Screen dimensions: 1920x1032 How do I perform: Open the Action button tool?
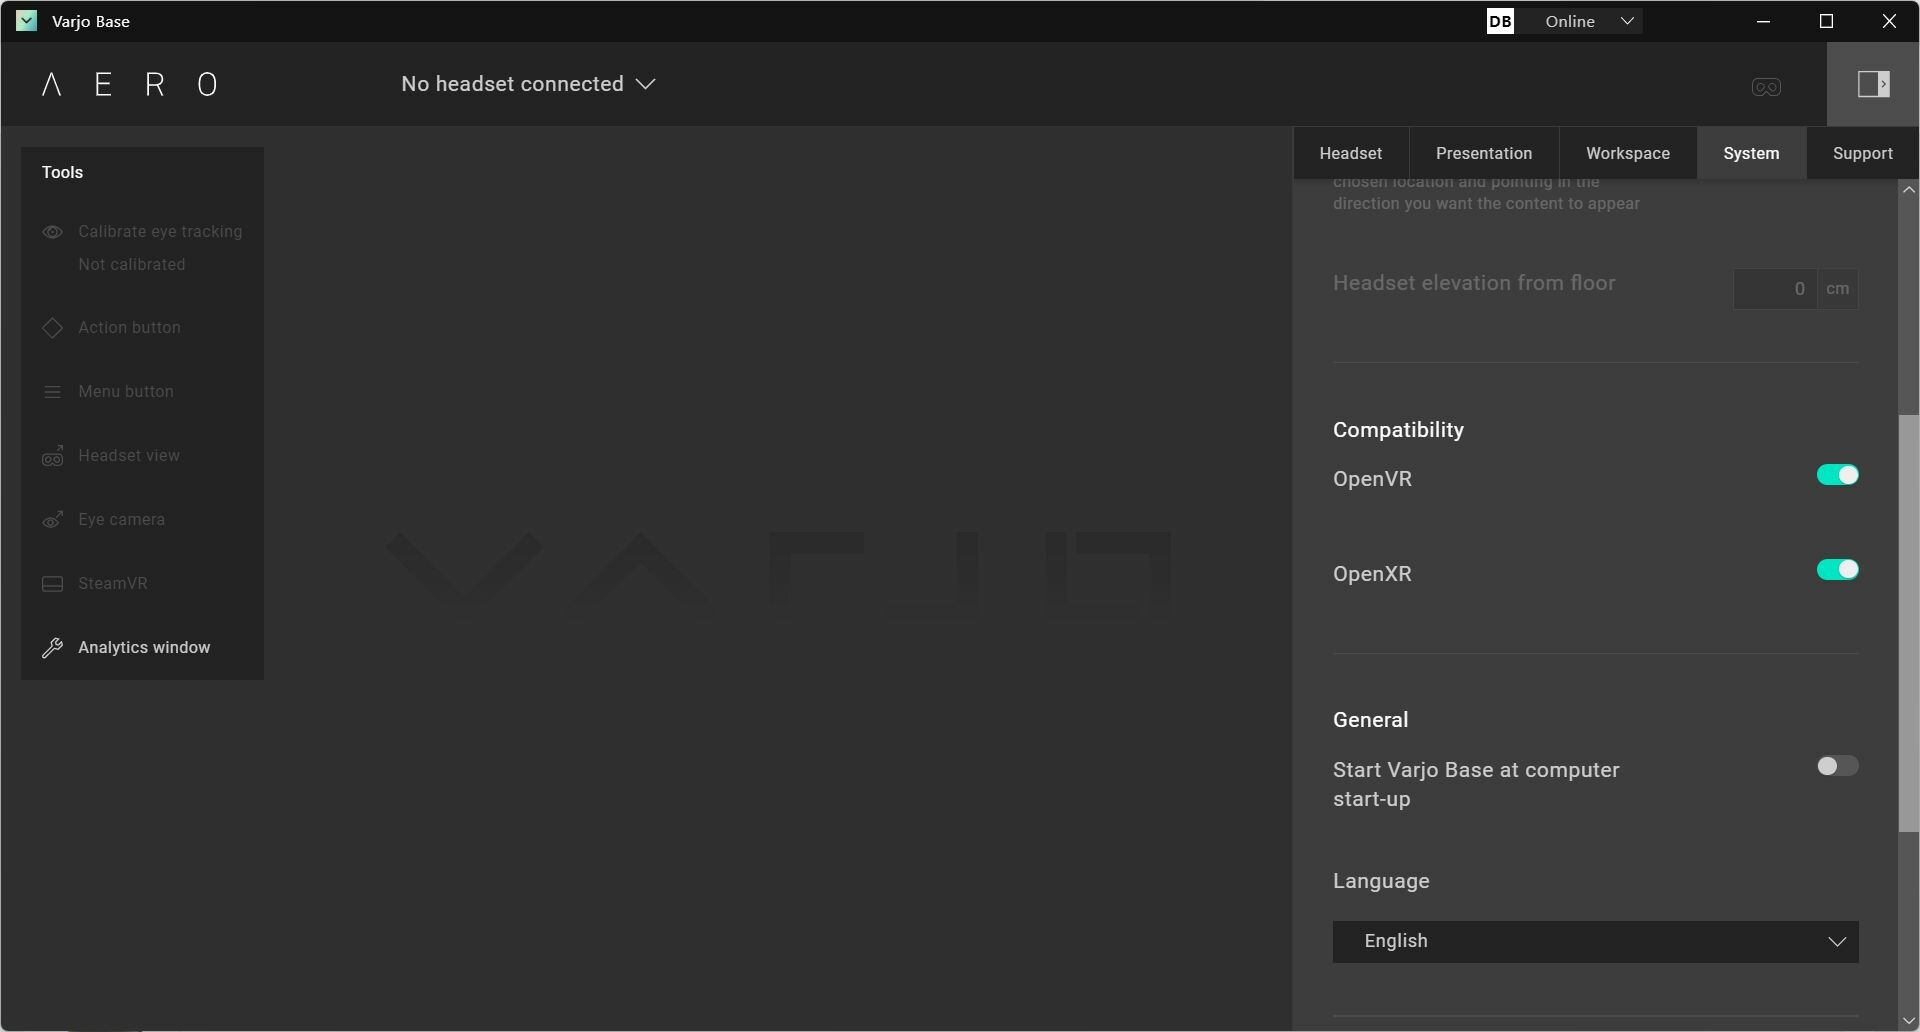pos(129,327)
